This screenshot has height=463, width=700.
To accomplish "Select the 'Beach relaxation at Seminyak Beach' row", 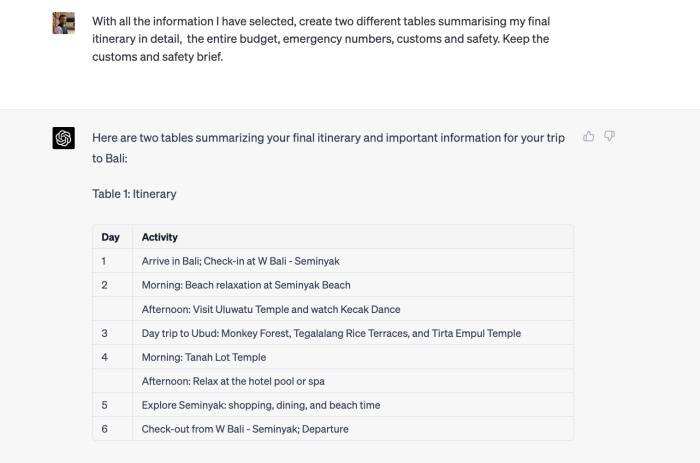I will 246,285.
